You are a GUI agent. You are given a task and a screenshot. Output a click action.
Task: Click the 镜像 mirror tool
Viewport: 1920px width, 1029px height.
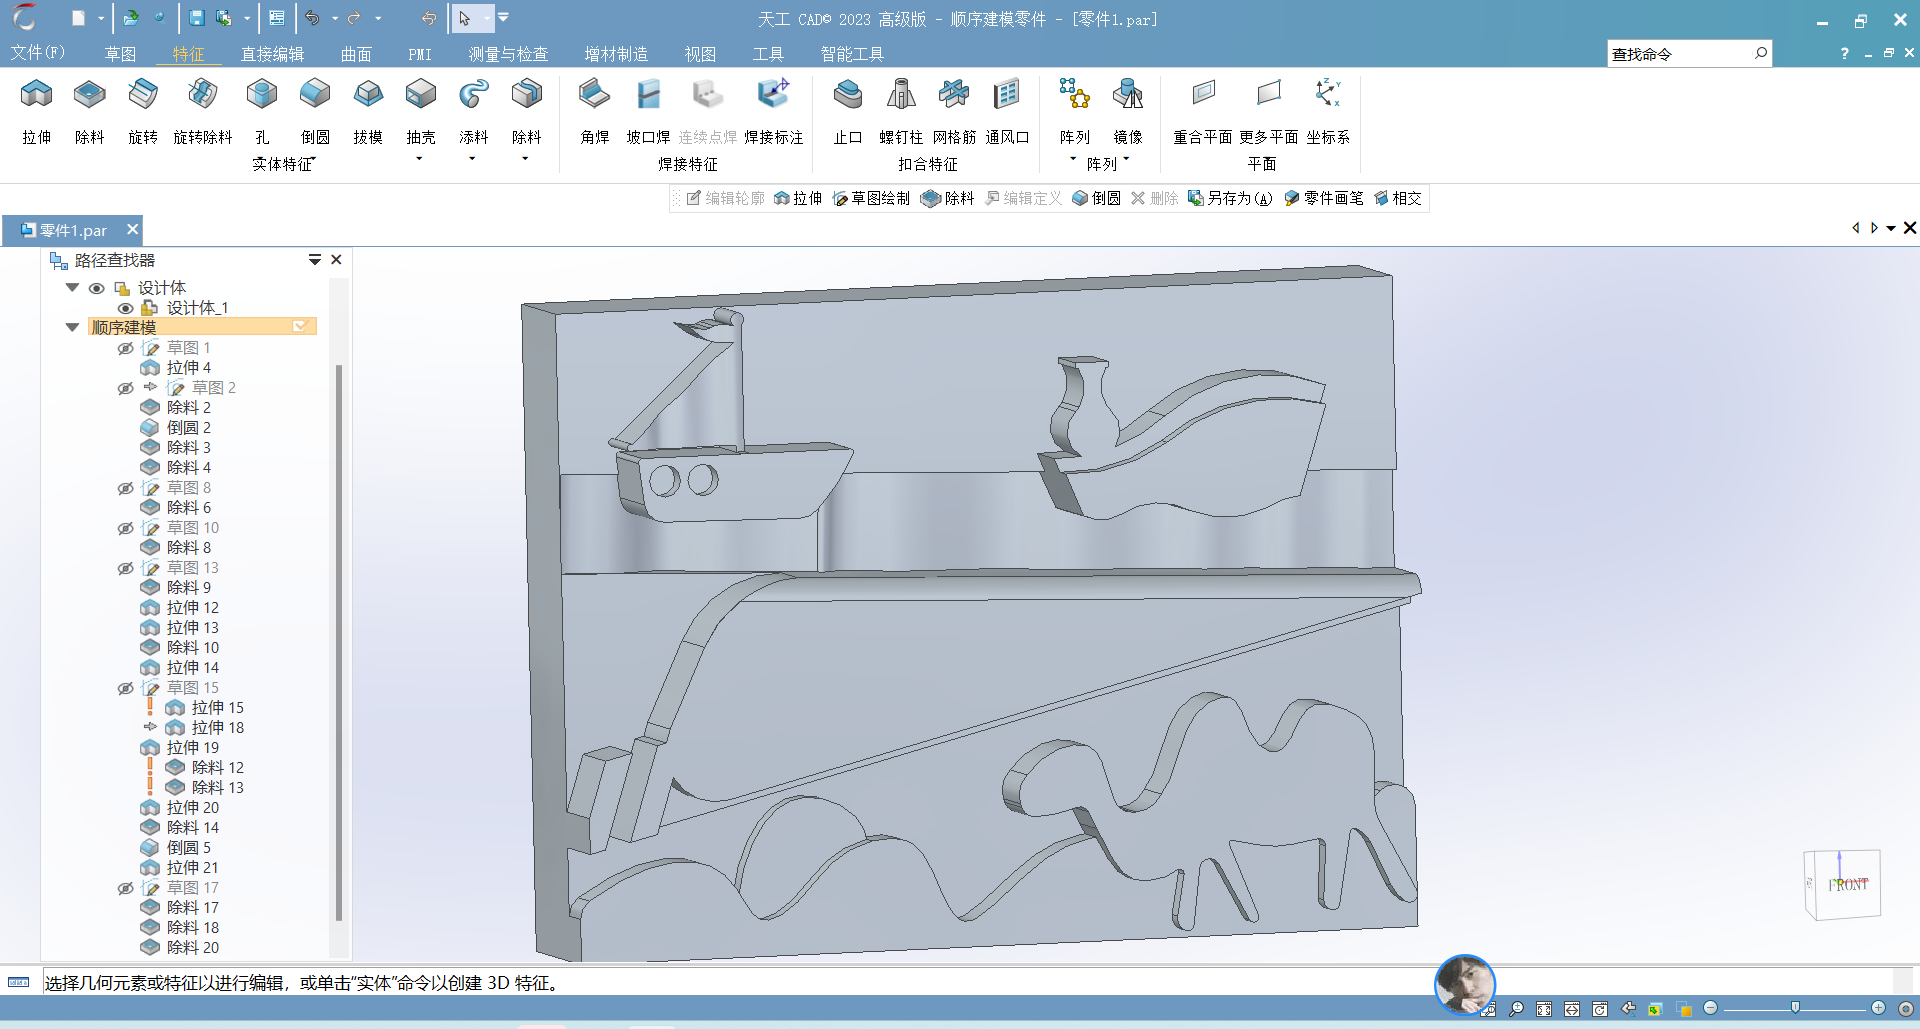click(x=1128, y=110)
